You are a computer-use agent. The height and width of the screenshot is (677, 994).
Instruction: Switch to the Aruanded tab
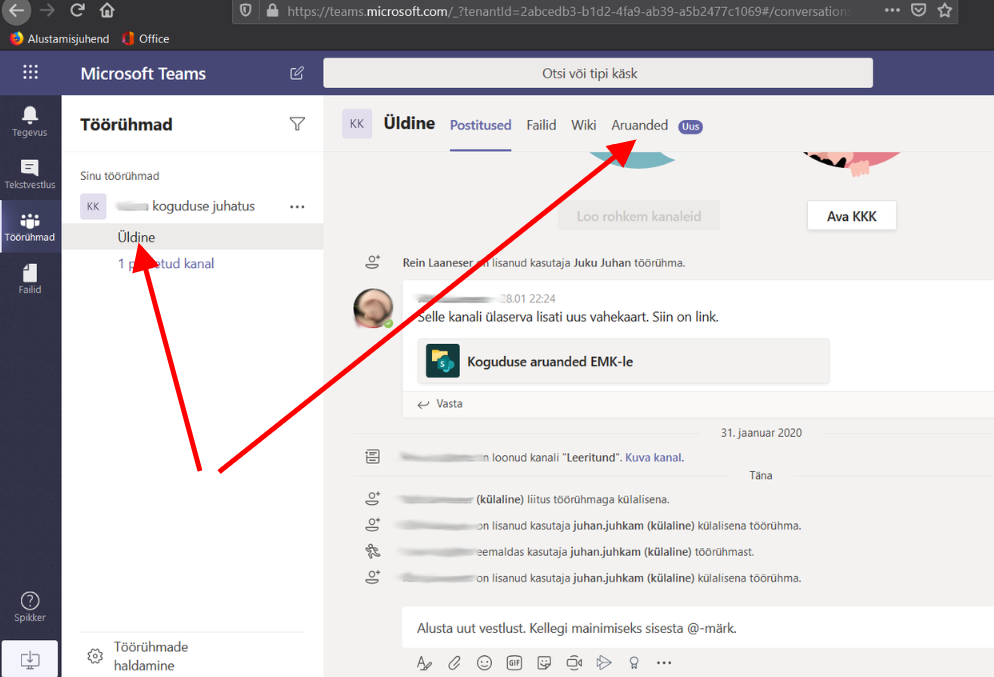[x=639, y=125]
